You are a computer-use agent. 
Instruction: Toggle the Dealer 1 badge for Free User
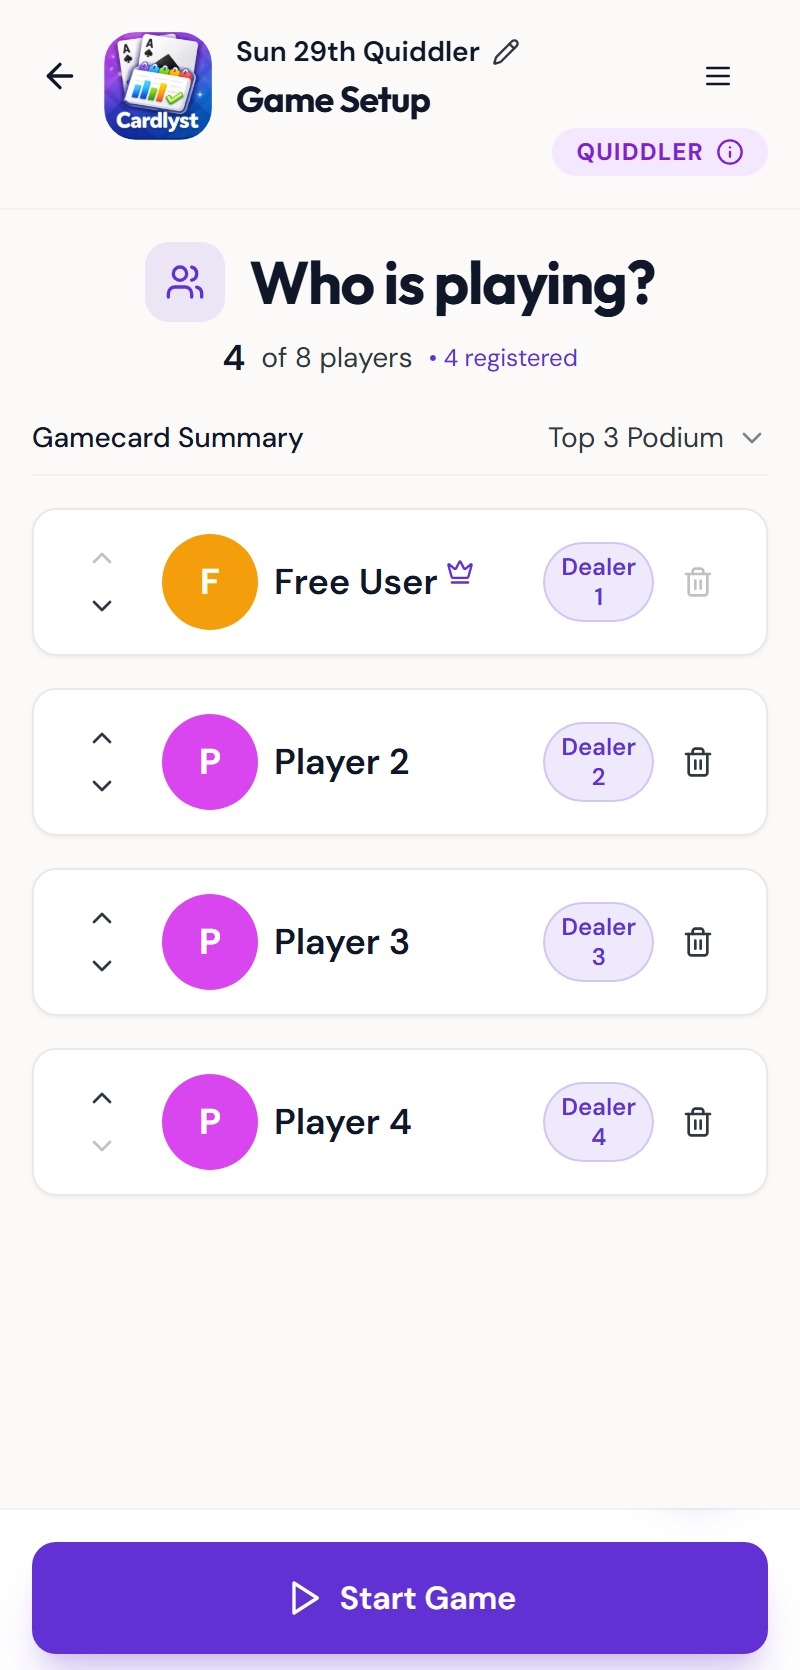tap(598, 582)
